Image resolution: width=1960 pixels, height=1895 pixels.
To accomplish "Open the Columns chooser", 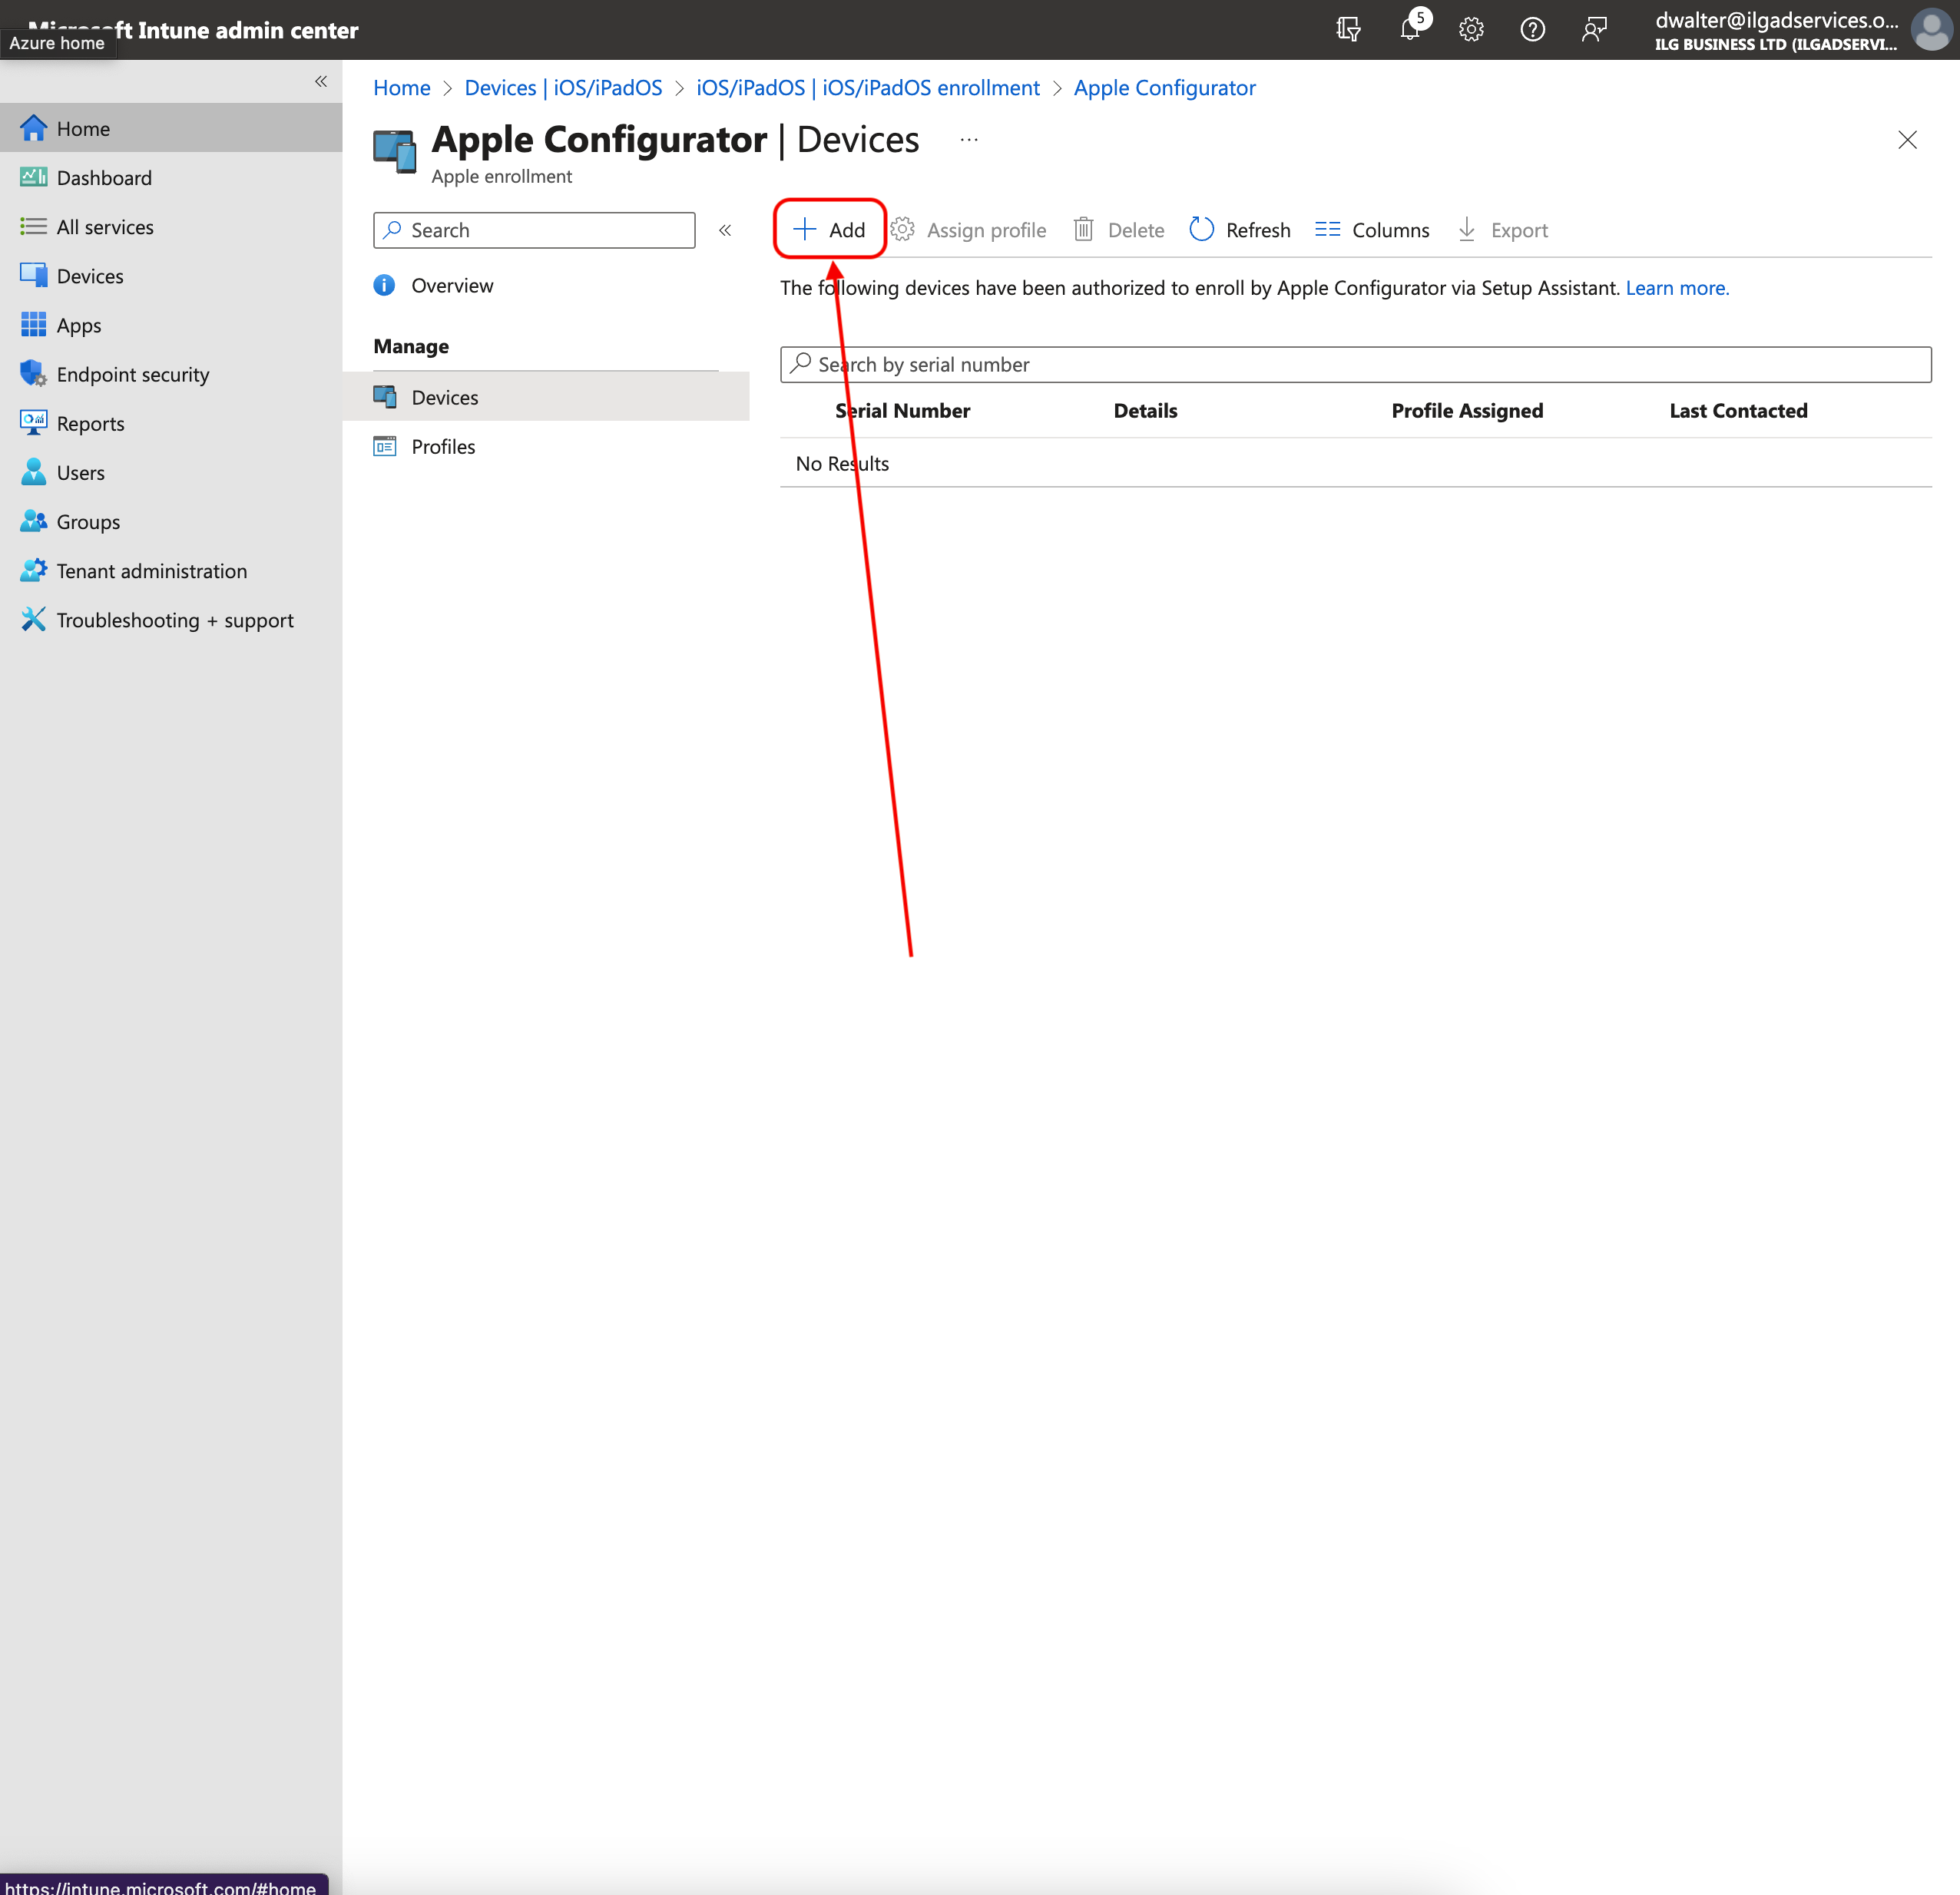I will pos(1371,230).
